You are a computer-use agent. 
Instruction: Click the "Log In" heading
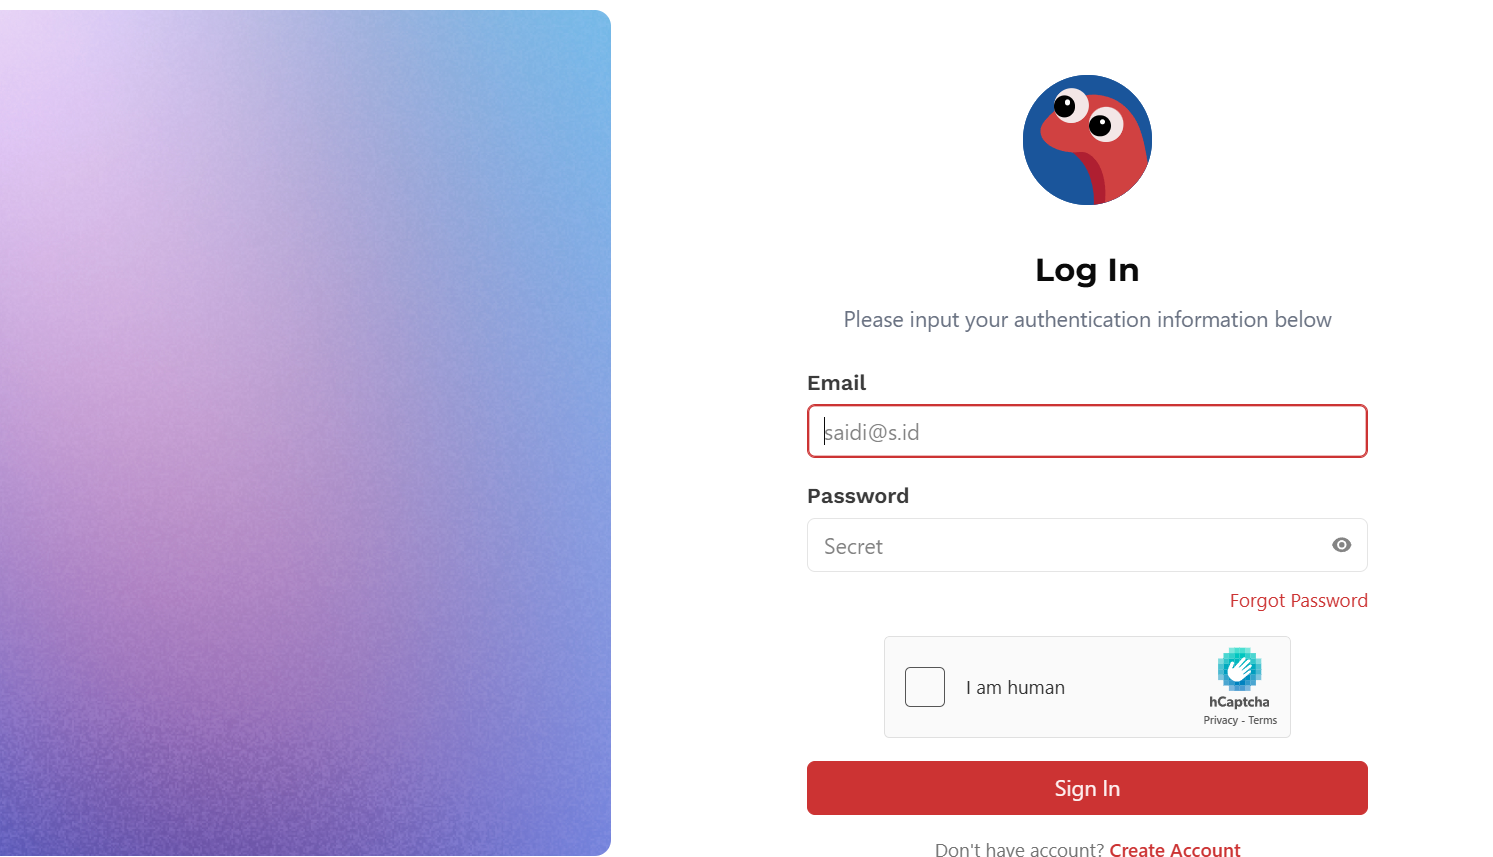click(1087, 270)
